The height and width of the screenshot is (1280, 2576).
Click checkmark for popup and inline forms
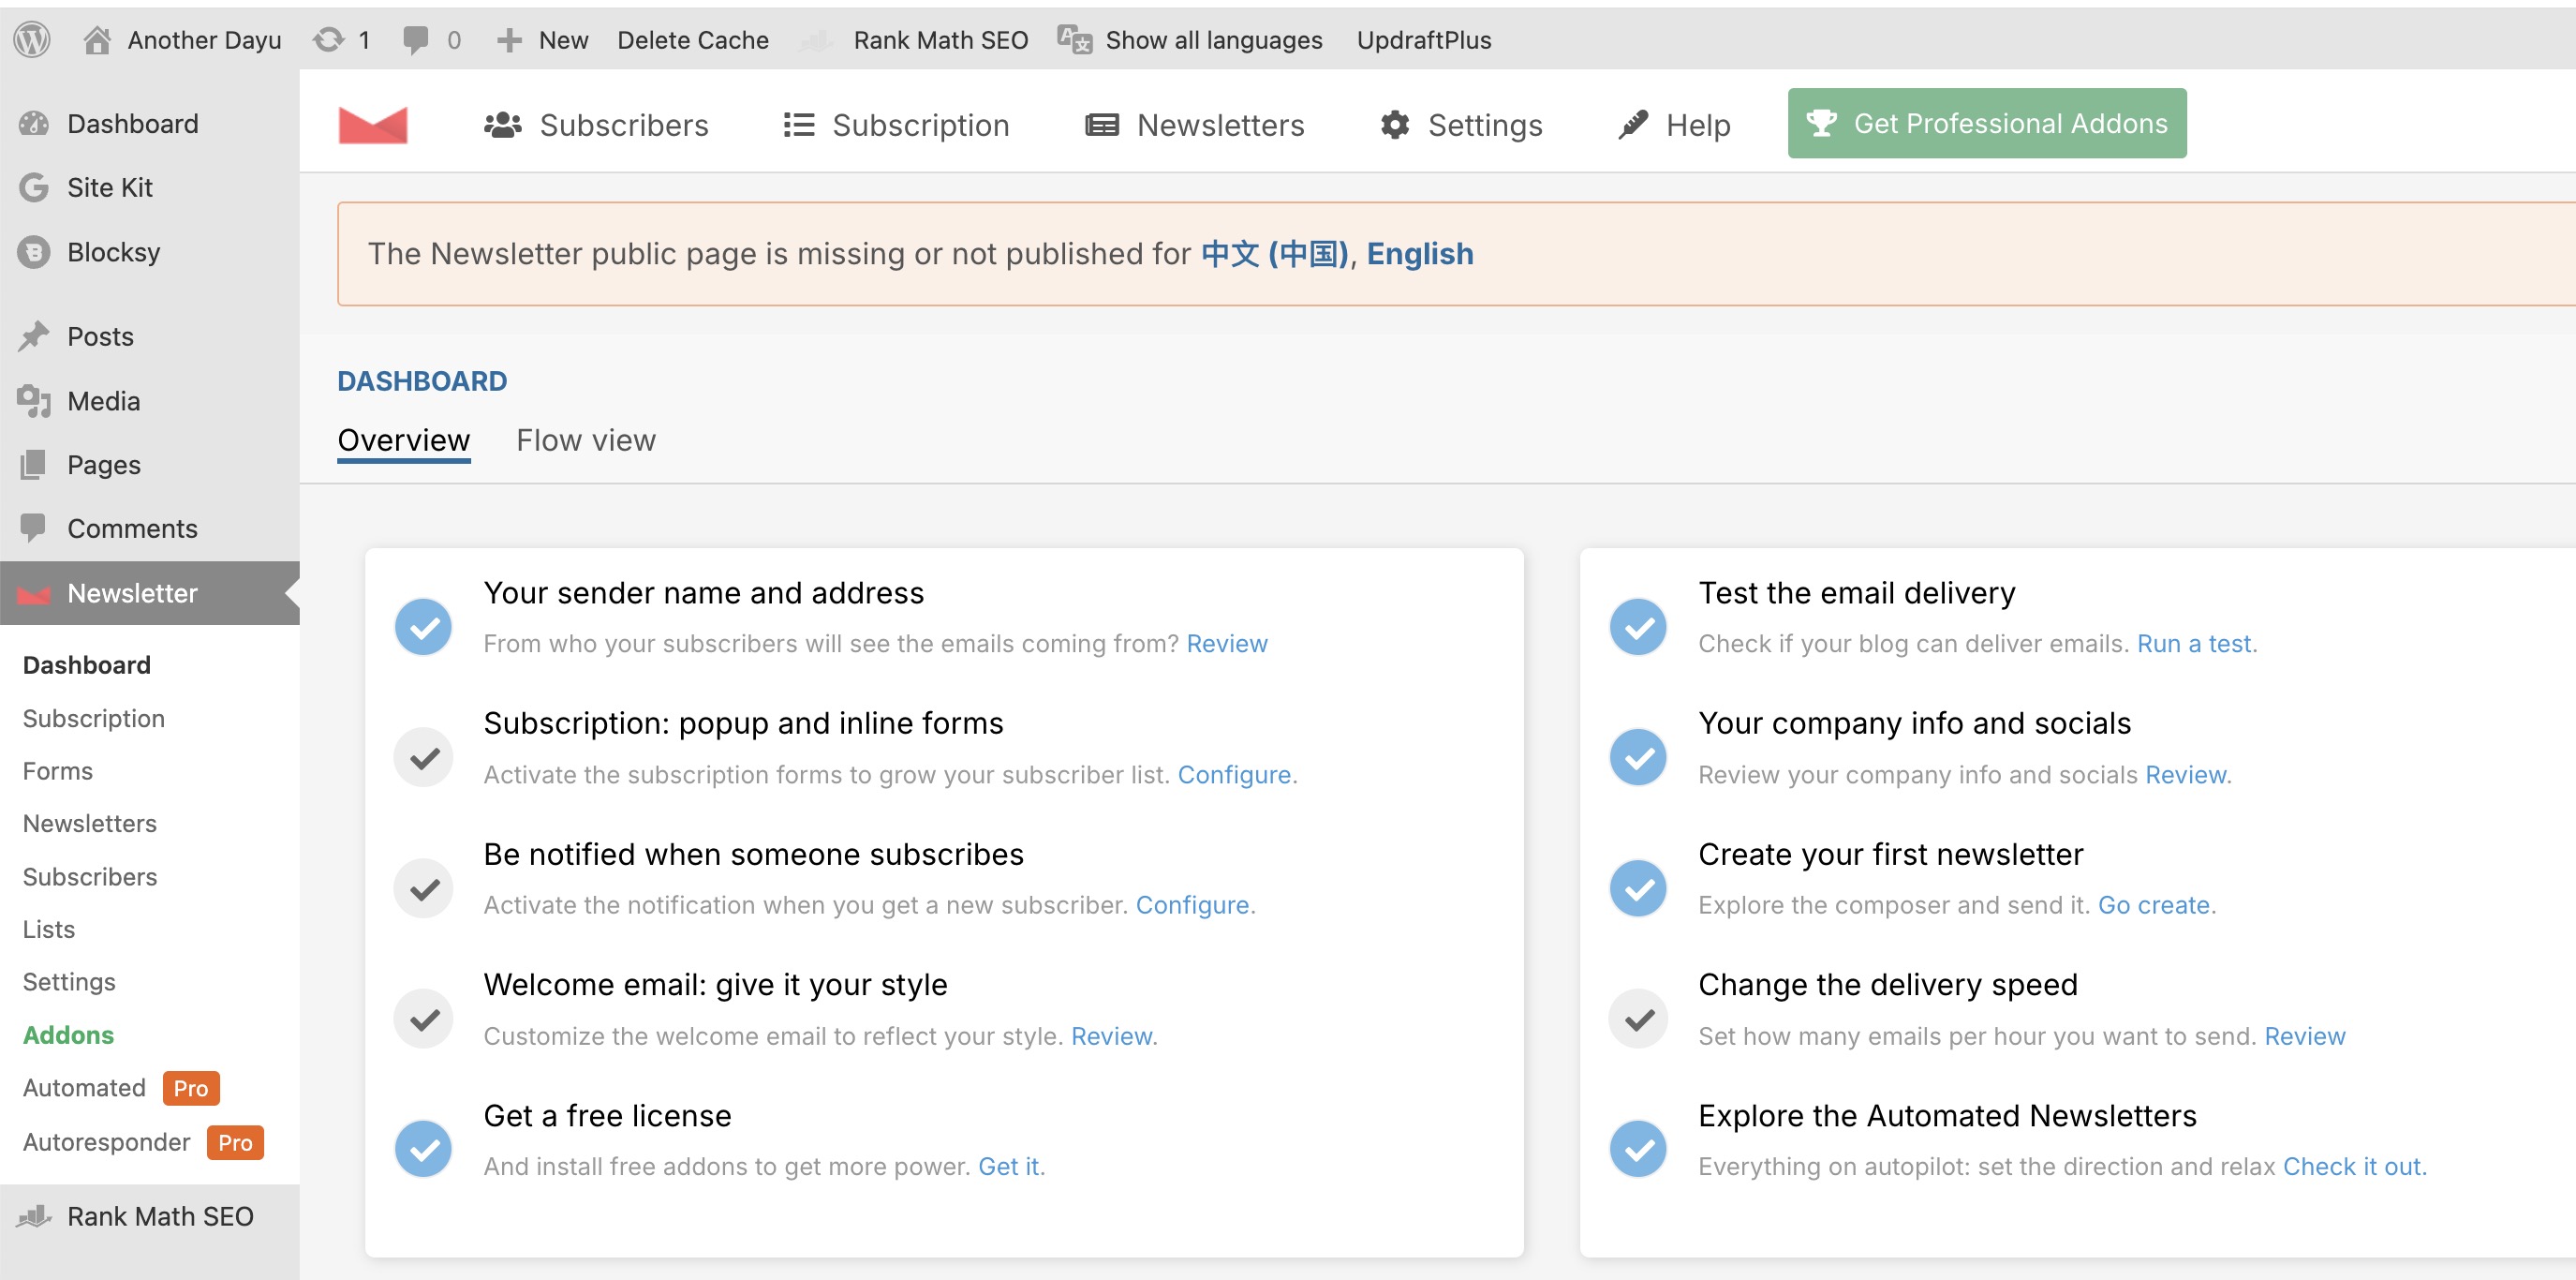coord(424,758)
